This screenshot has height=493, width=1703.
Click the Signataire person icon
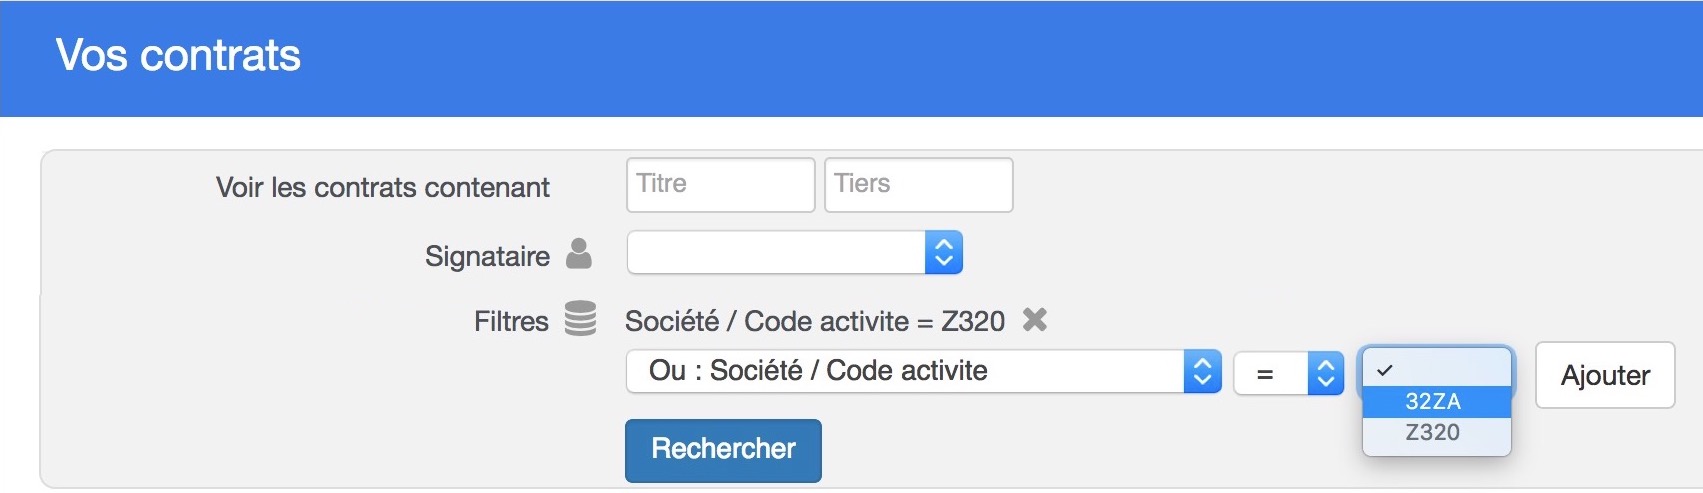(579, 254)
